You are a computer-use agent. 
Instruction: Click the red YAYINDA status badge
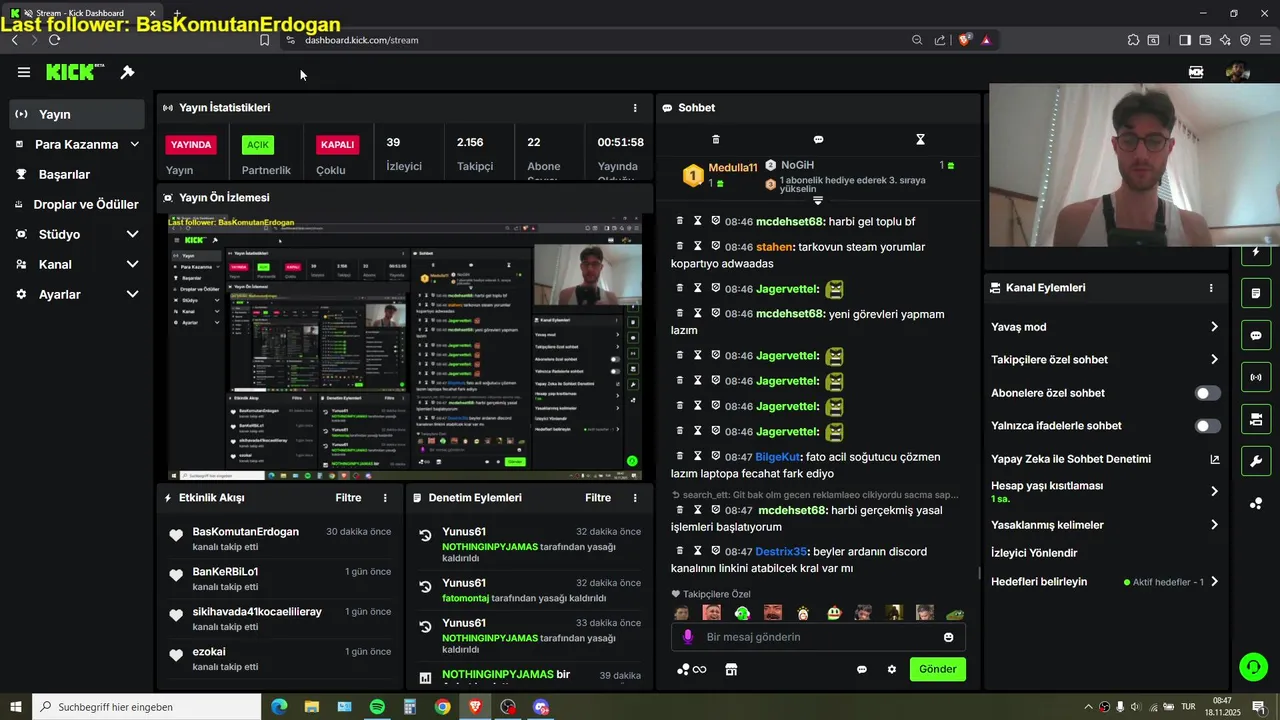(x=191, y=145)
